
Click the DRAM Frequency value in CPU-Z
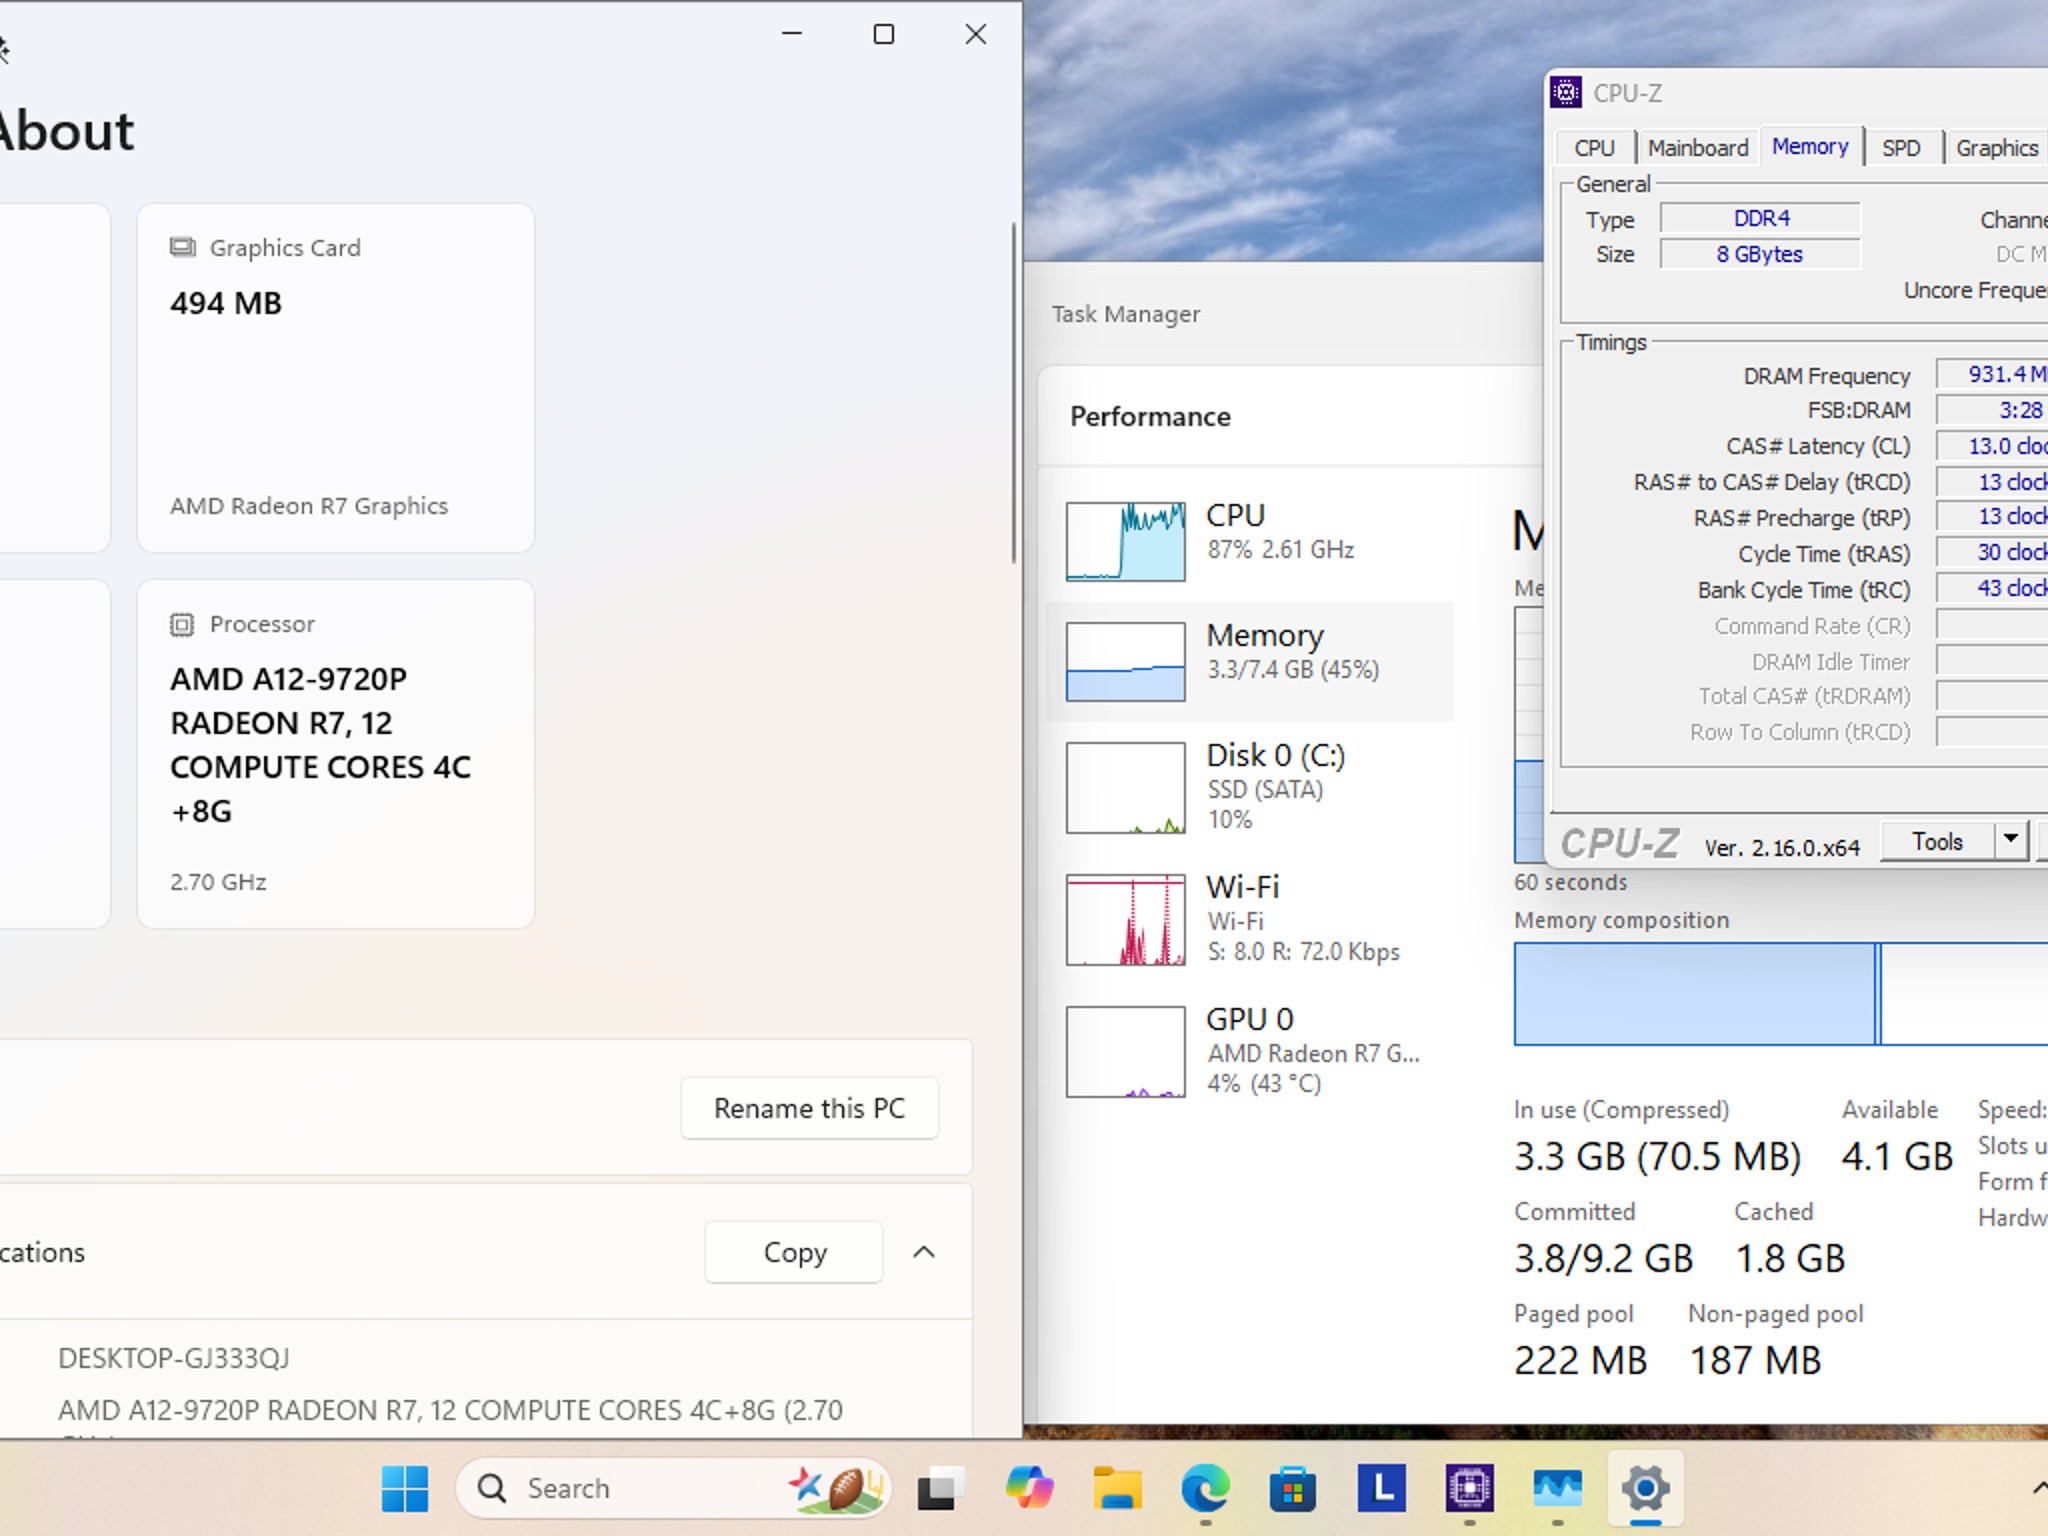1992,374
